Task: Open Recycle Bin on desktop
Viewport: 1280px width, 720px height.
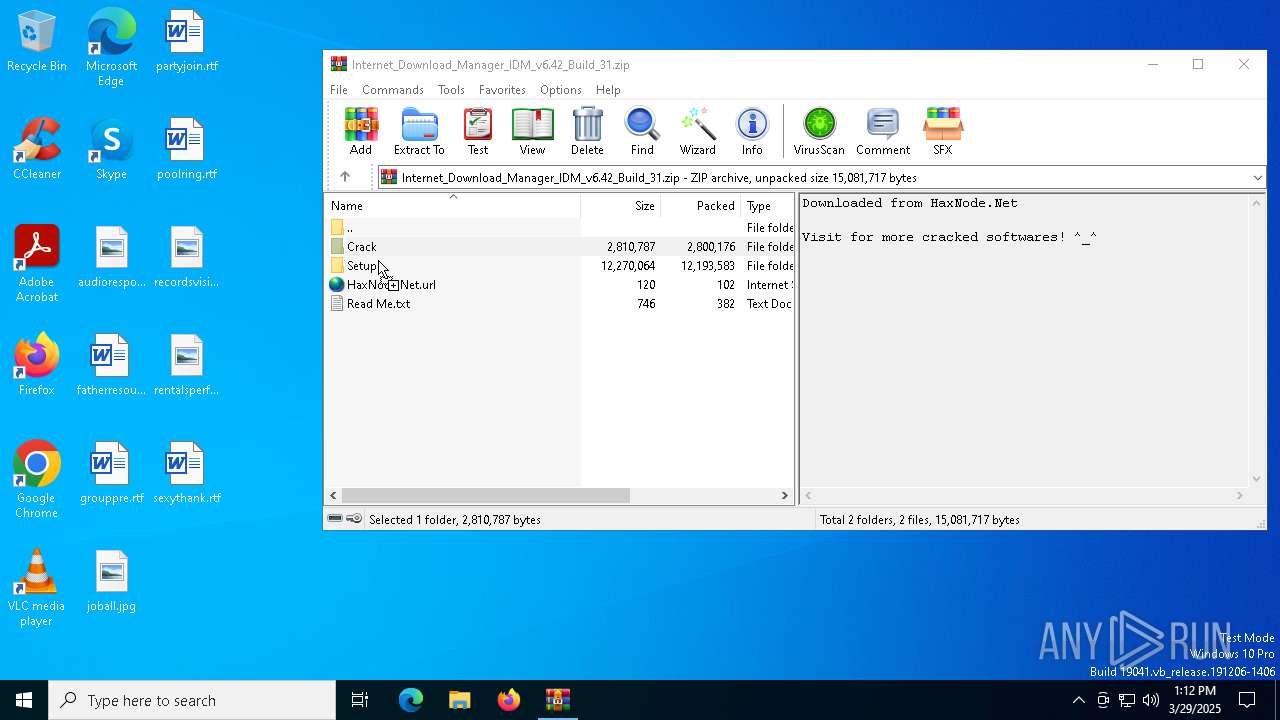Action: pos(37,42)
